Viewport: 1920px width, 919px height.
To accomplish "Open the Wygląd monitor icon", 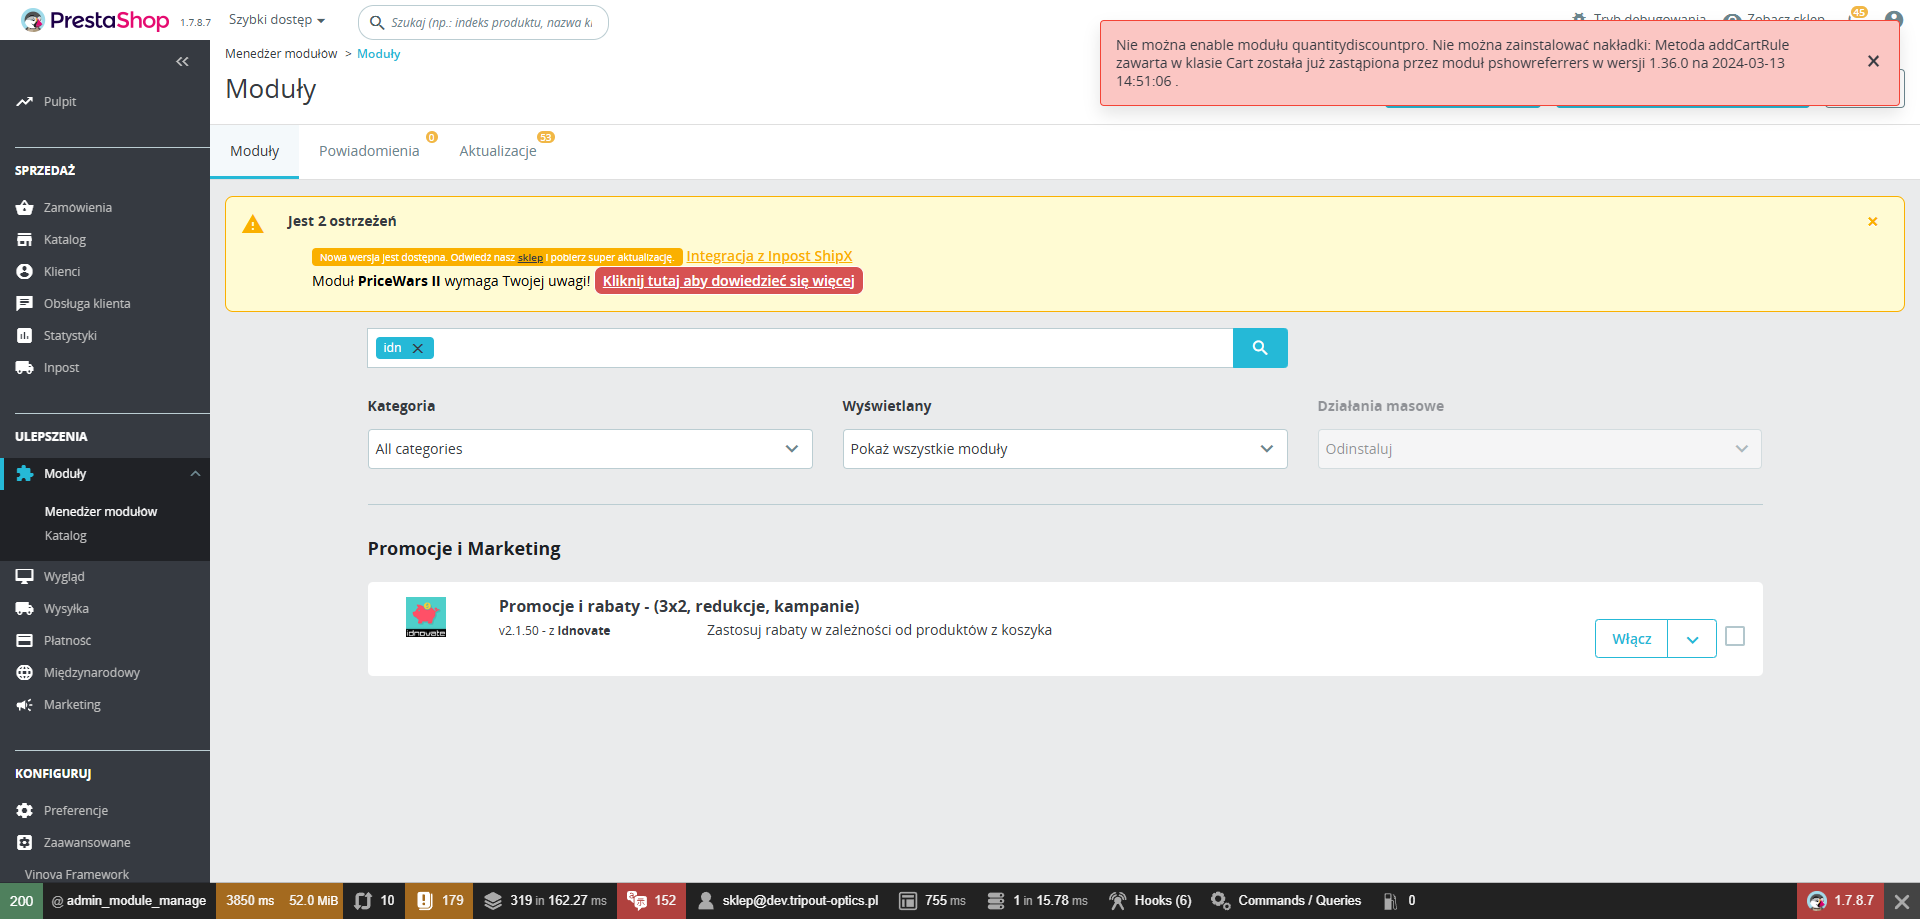I will 25,577.
